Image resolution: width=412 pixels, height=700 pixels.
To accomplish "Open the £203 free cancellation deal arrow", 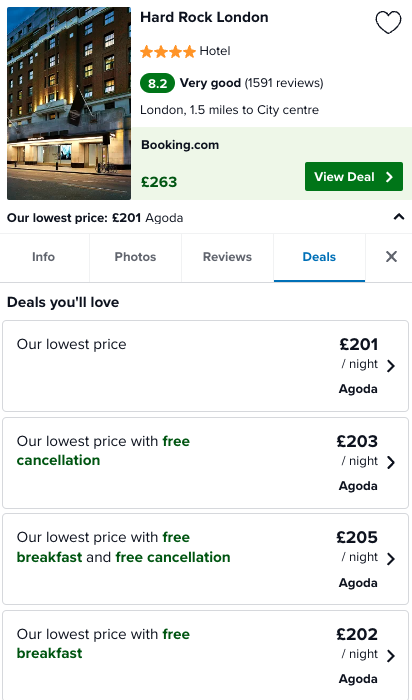I will click(x=391, y=462).
